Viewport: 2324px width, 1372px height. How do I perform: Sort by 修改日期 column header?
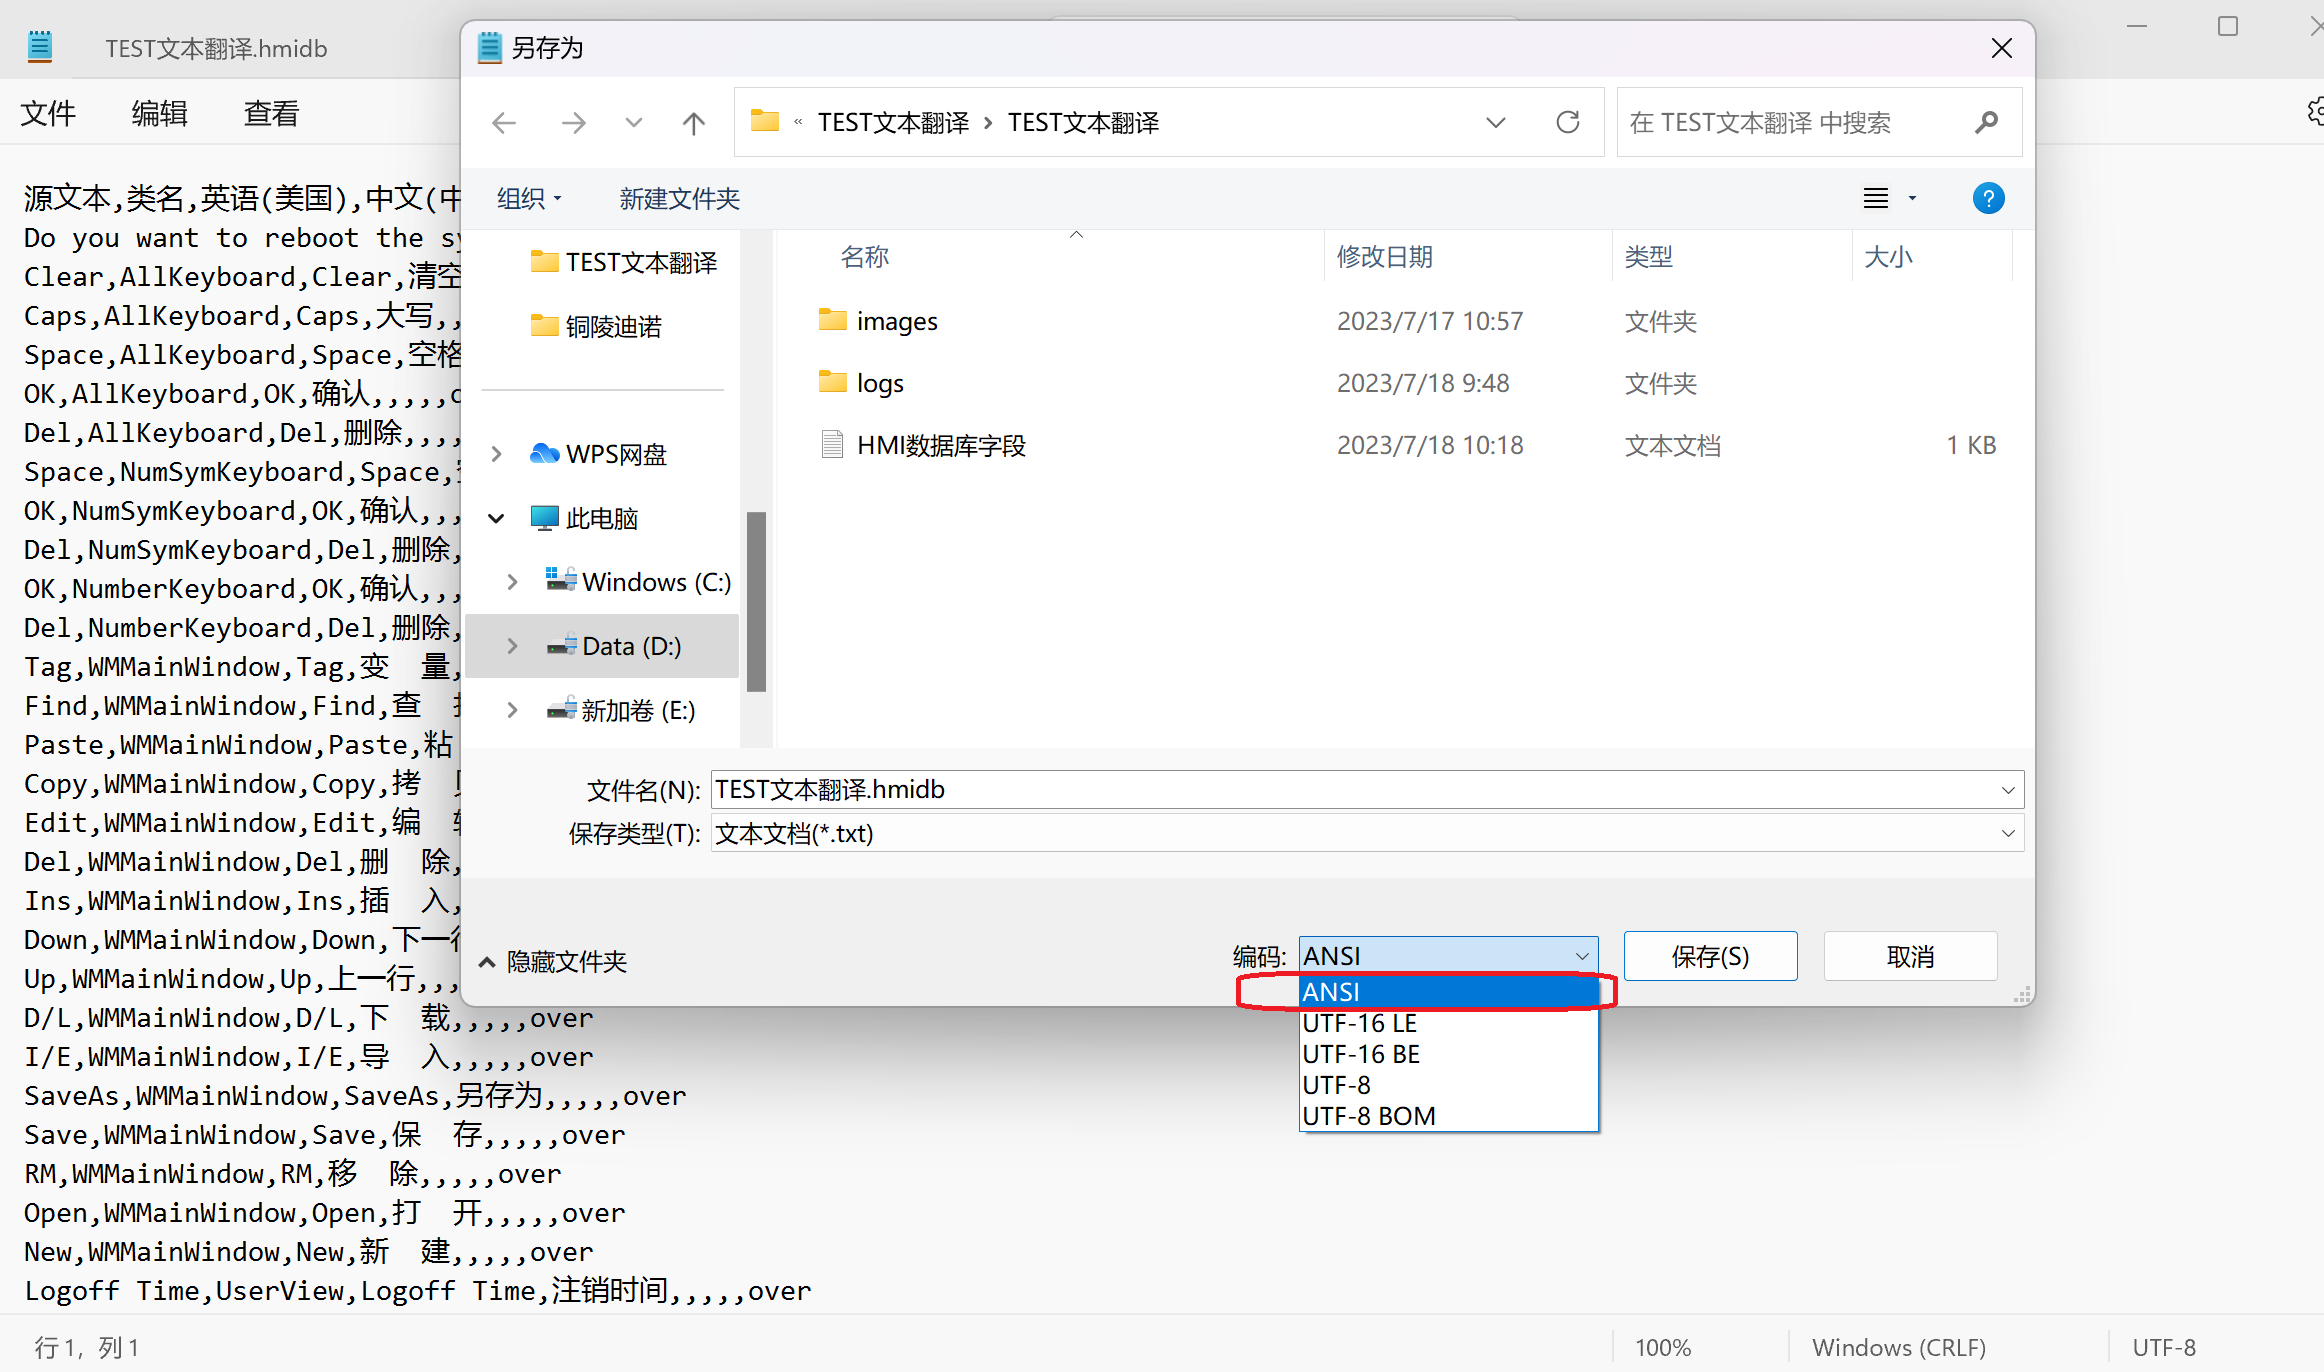[1384, 257]
